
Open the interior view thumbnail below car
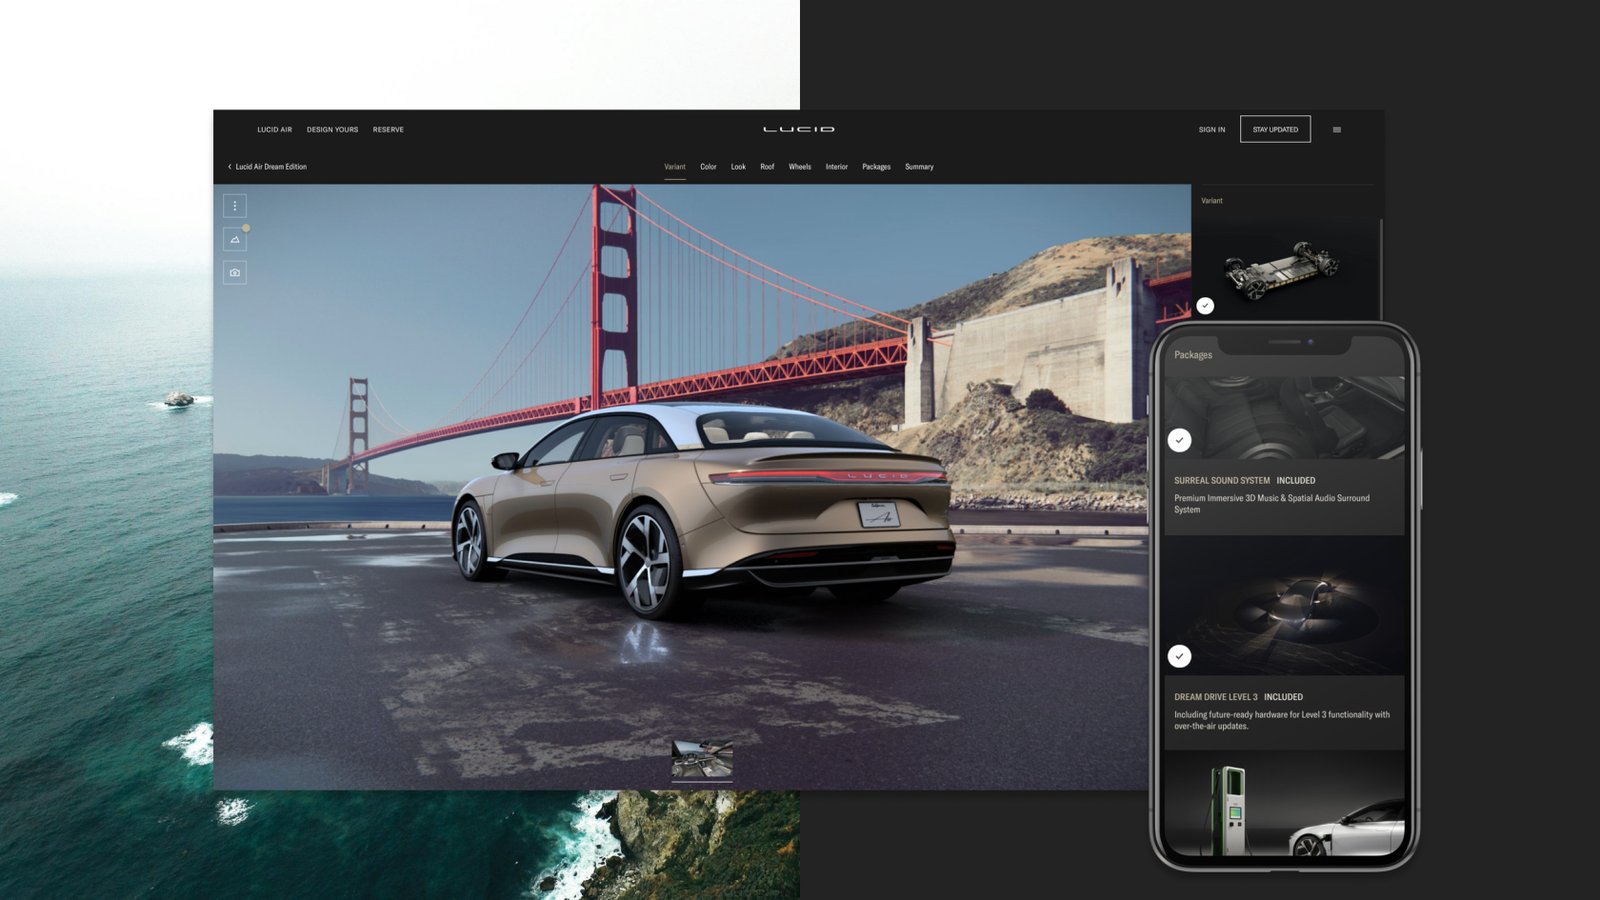click(x=702, y=760)
